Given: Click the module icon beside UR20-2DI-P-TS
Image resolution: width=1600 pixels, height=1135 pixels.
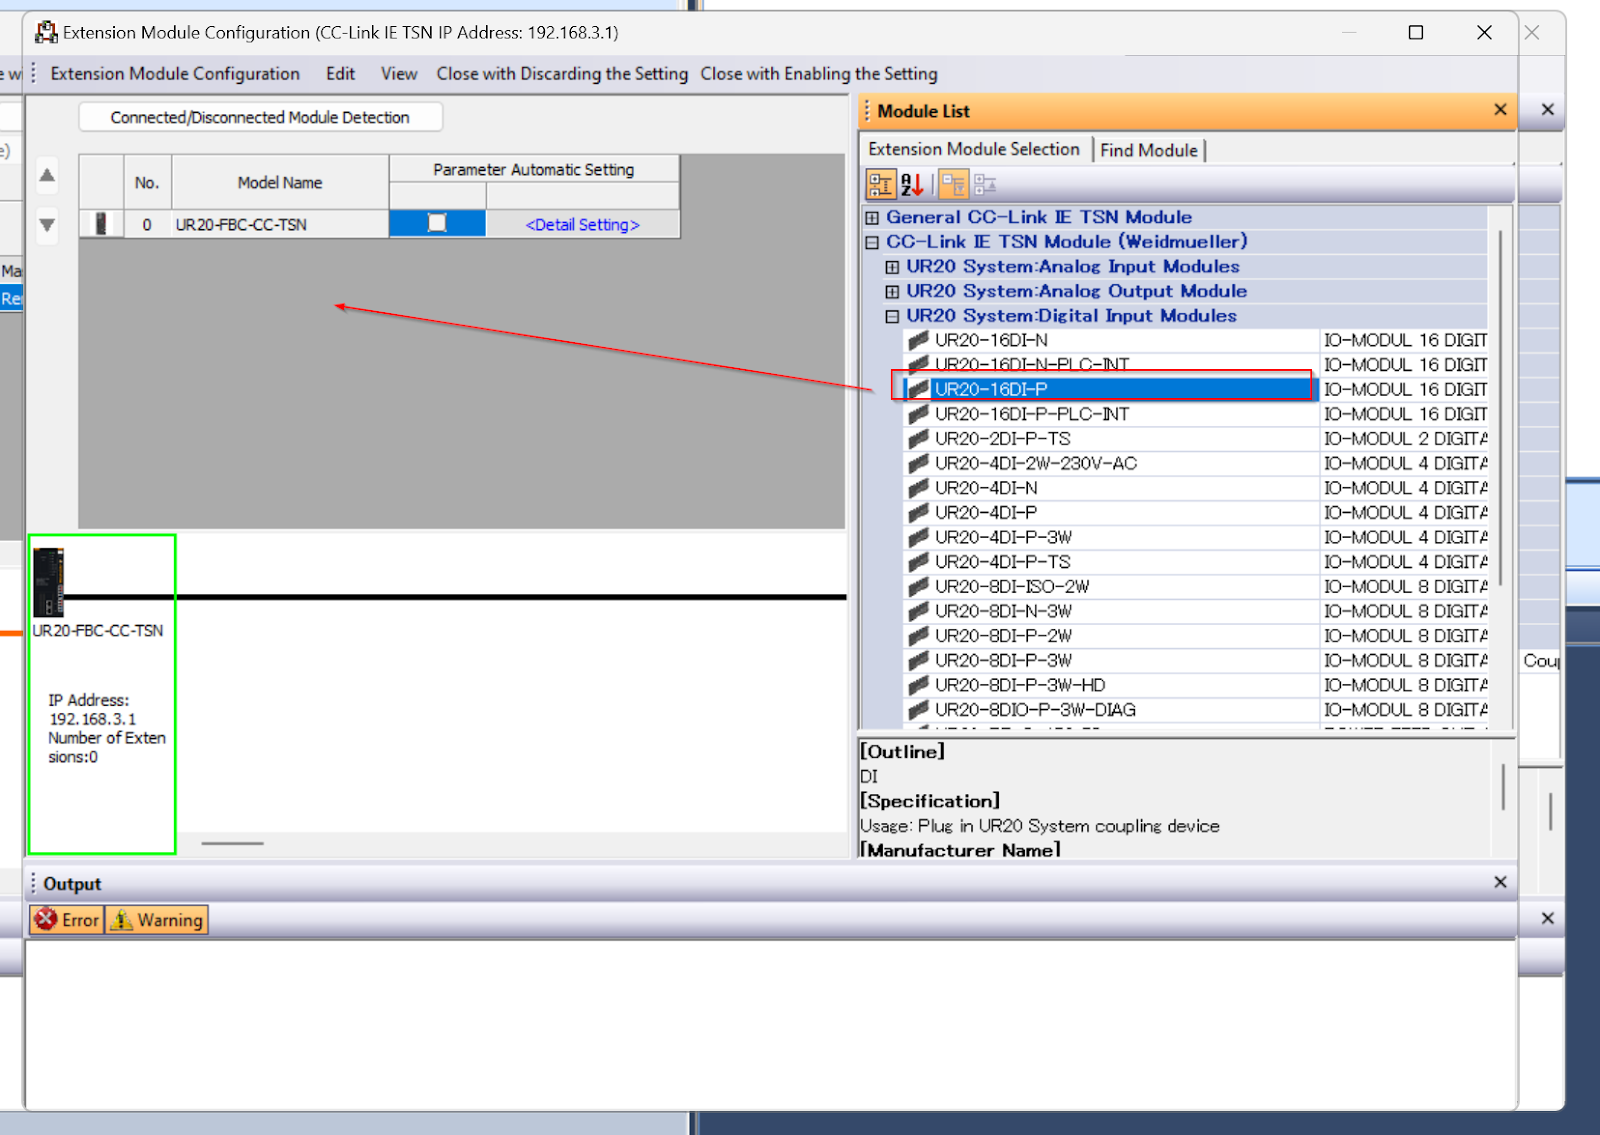Looking at the screenshot, I should coord(918,439).
